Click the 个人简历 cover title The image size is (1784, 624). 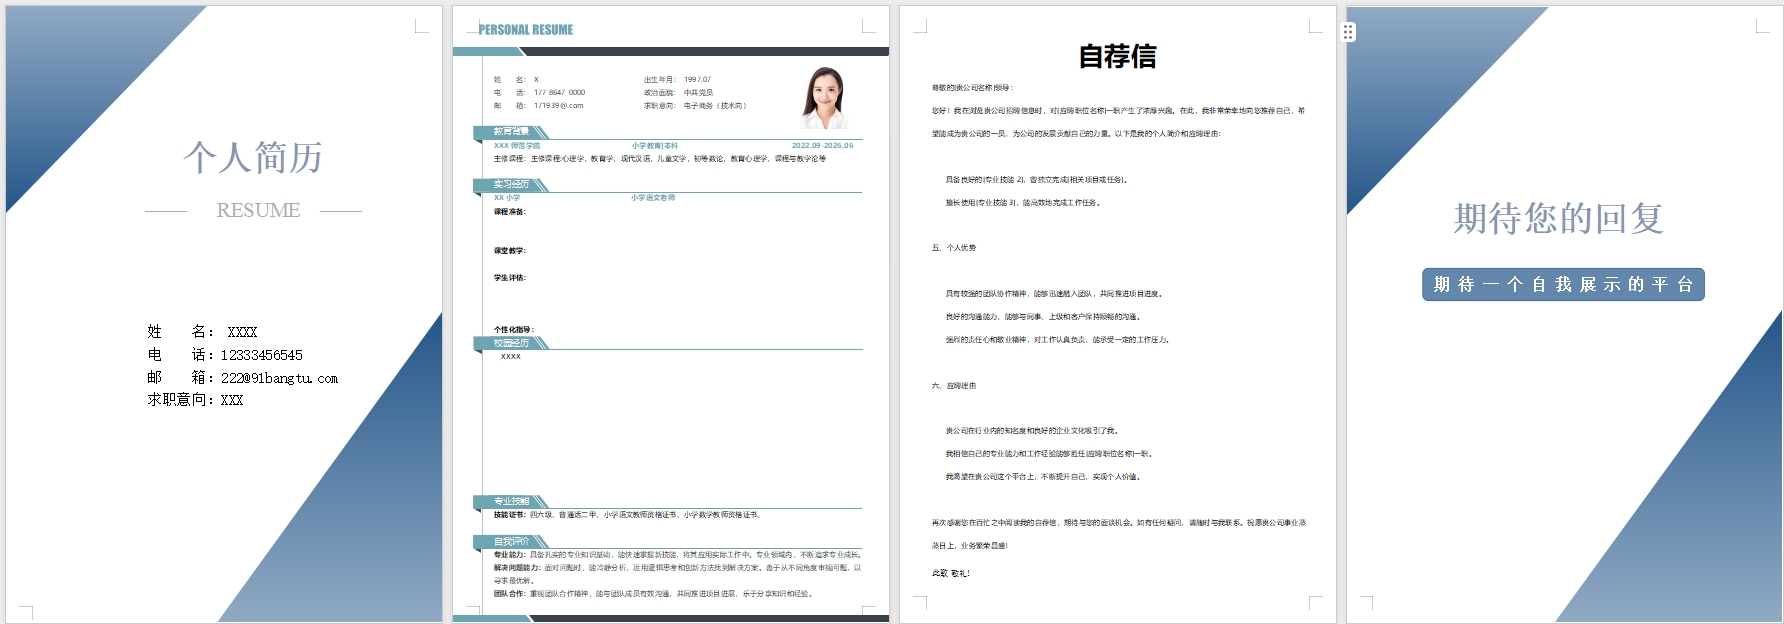(x=253, y=158)
